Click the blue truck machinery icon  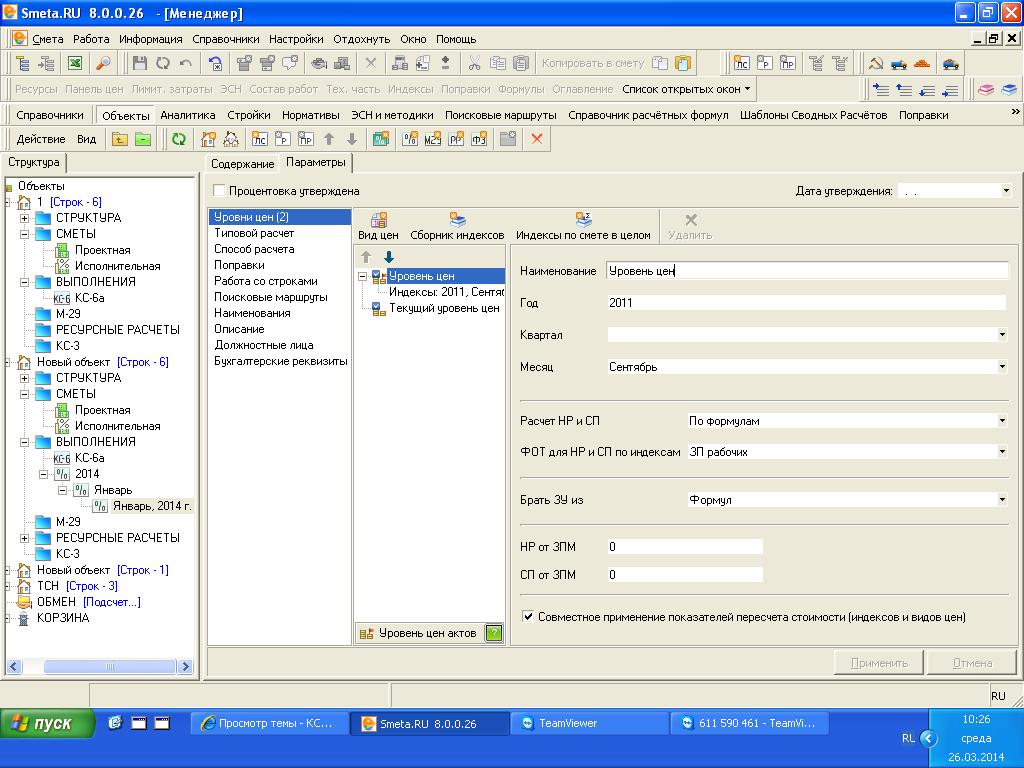899,63
